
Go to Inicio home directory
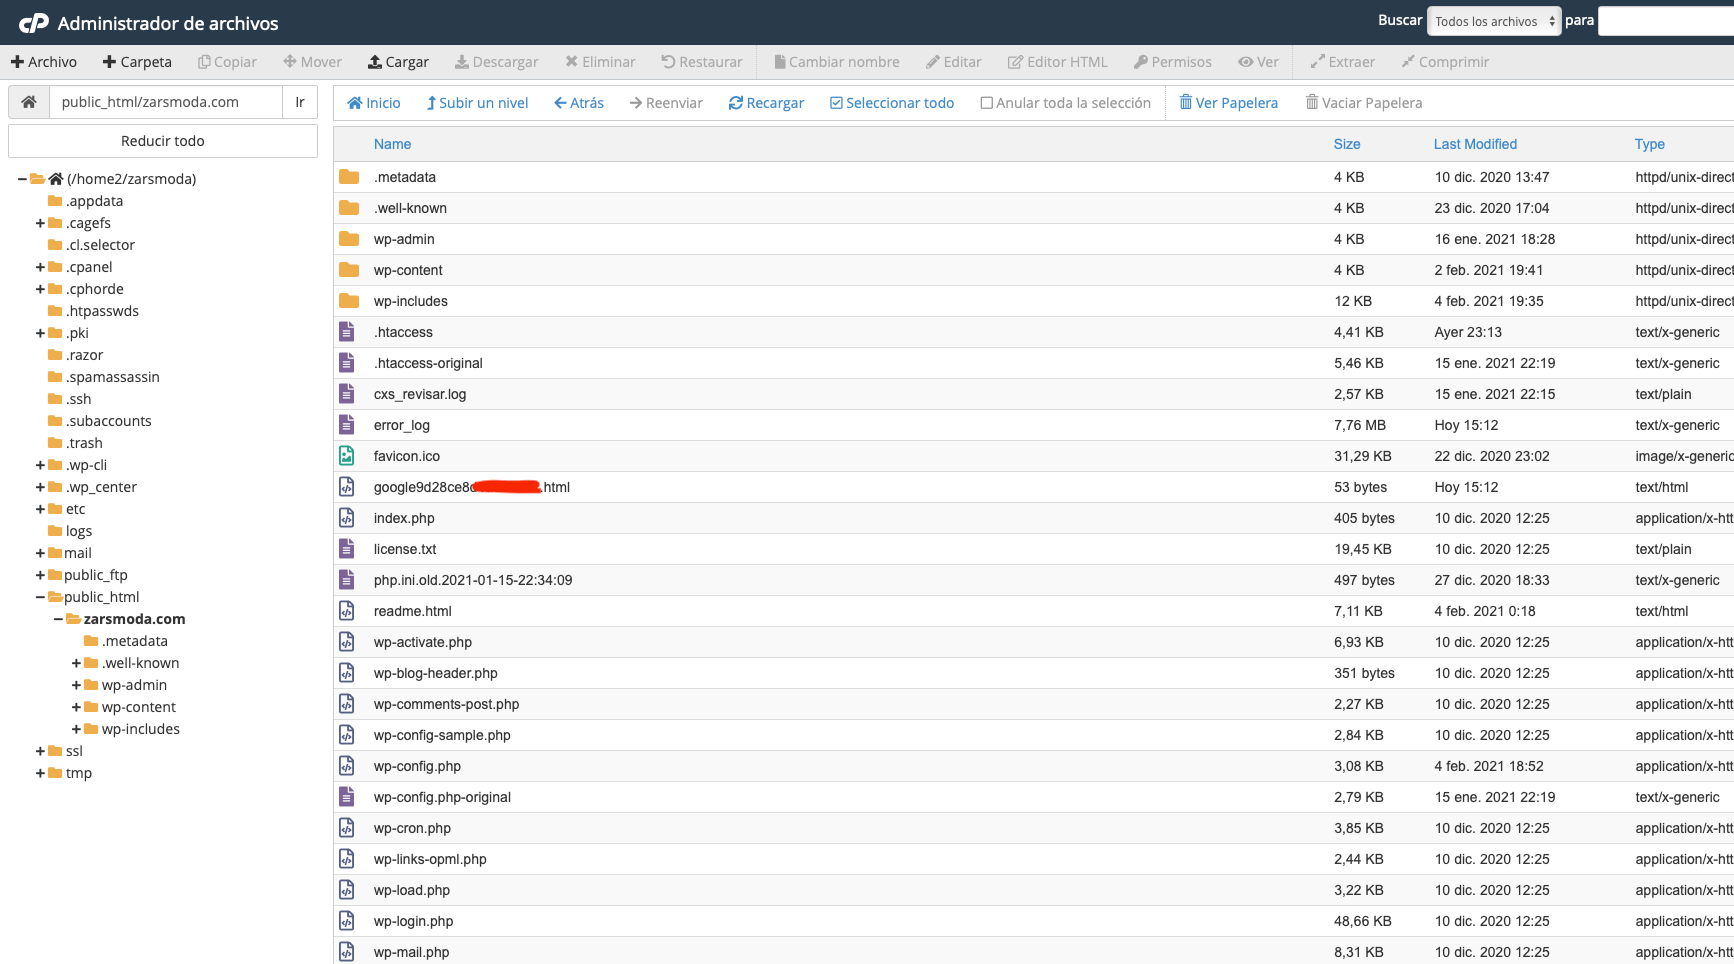tap(374, 103)
